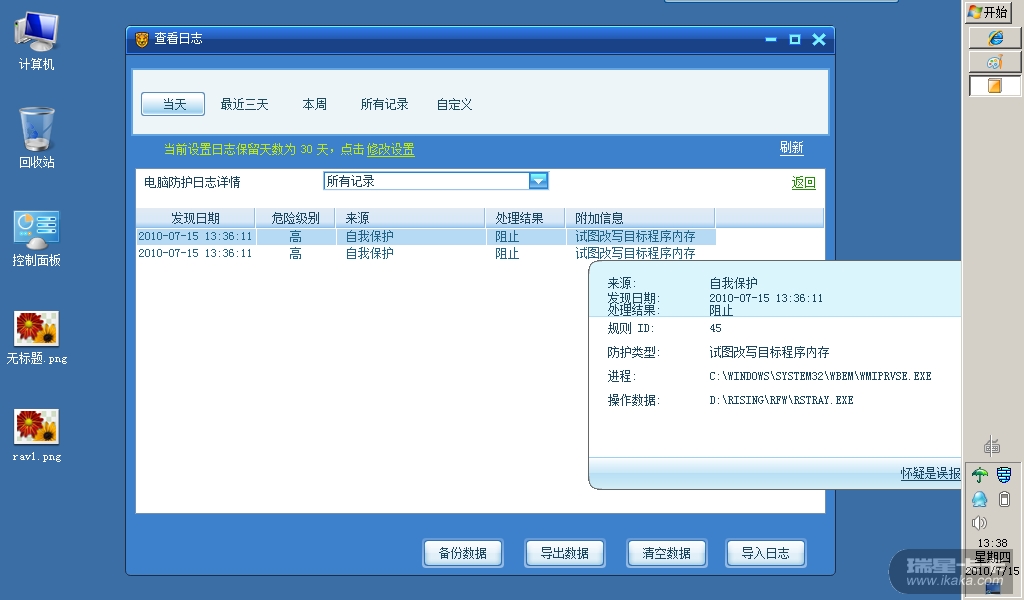Select the rav1.png file icon
The height and width of the screenshot is (600, 1024).
(x=37, y=435)
